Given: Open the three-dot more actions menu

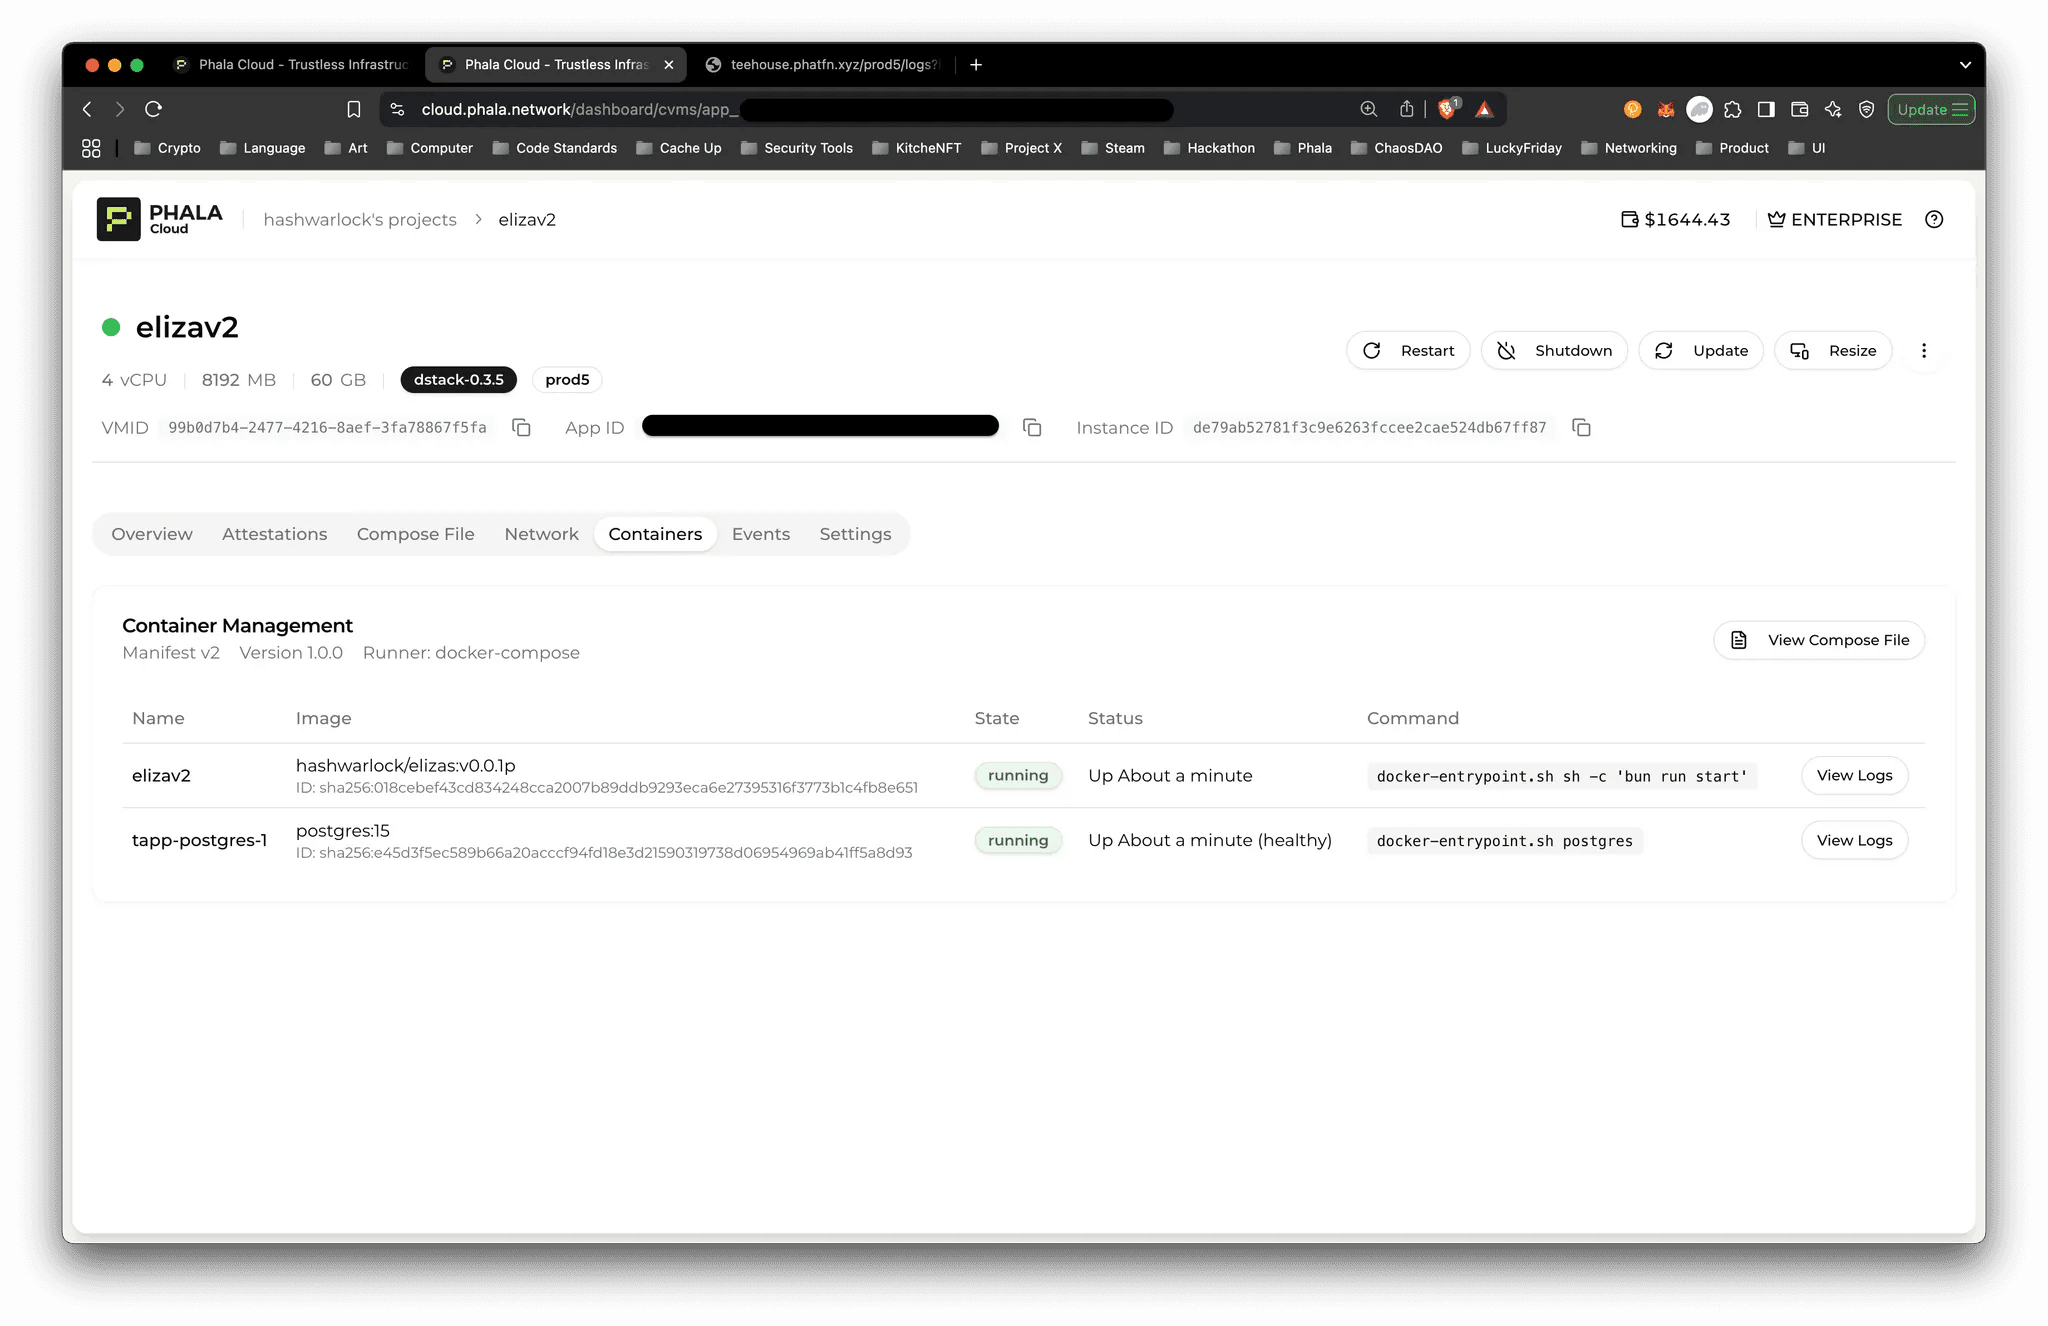Looking at the screenshot, I should tap(1923, 351).
